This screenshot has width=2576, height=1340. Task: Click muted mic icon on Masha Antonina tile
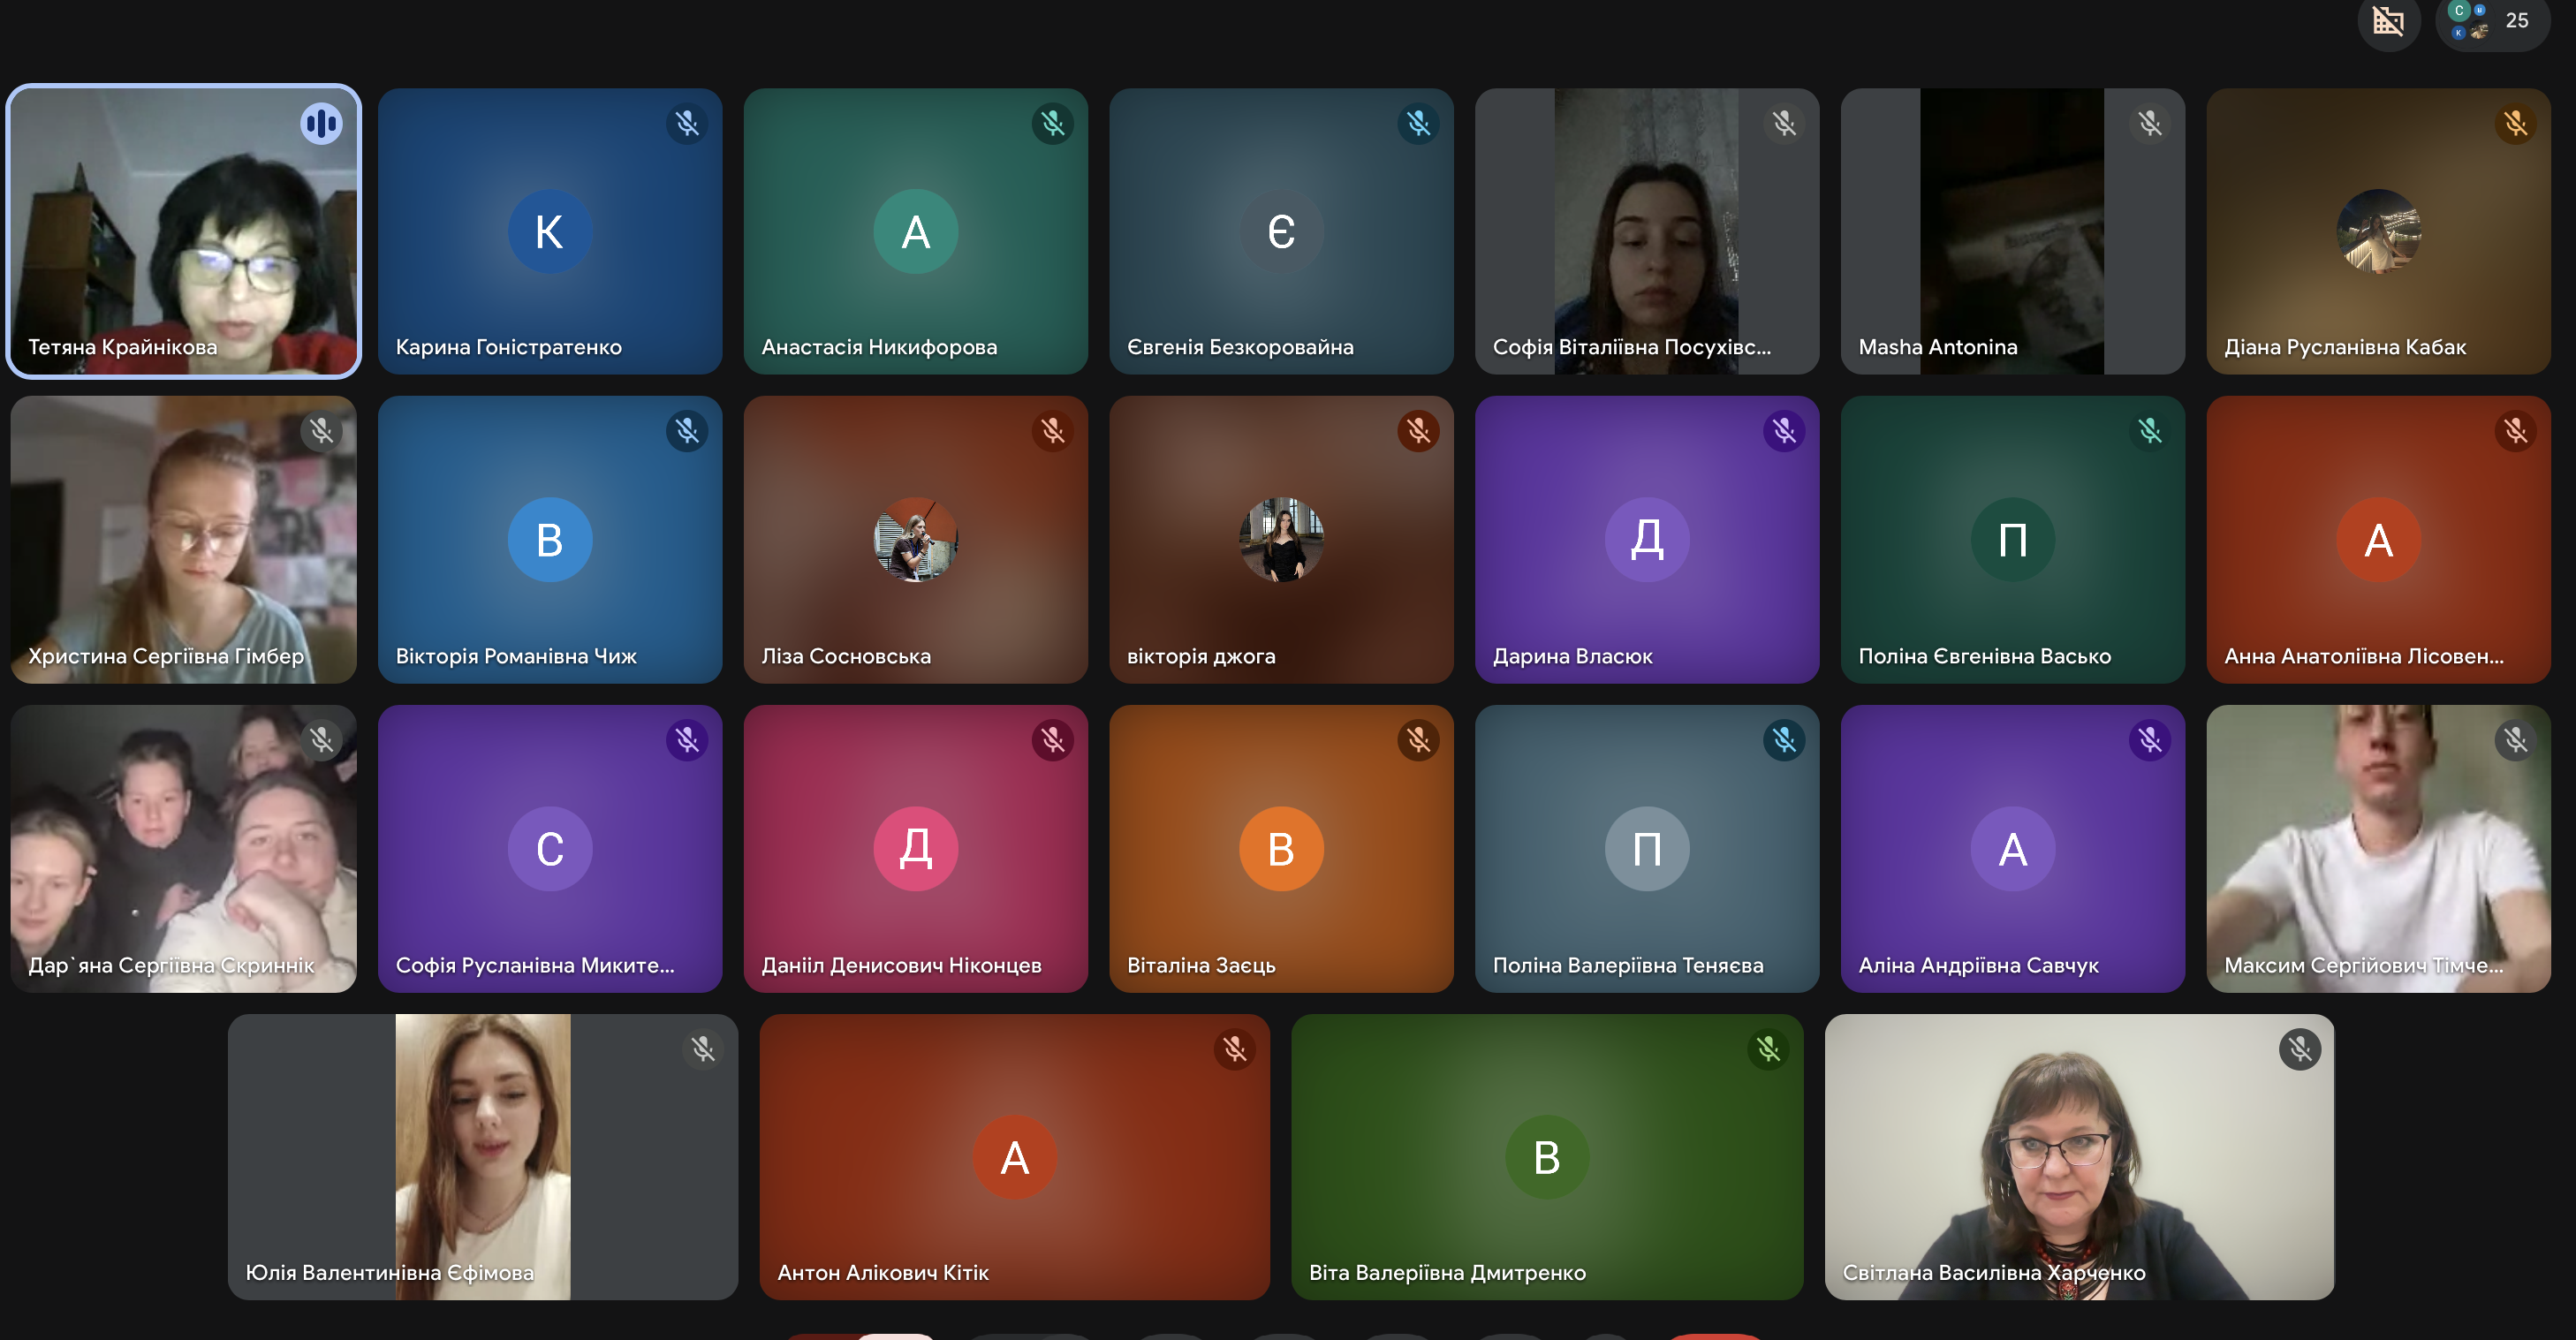tap(2150, 124)
